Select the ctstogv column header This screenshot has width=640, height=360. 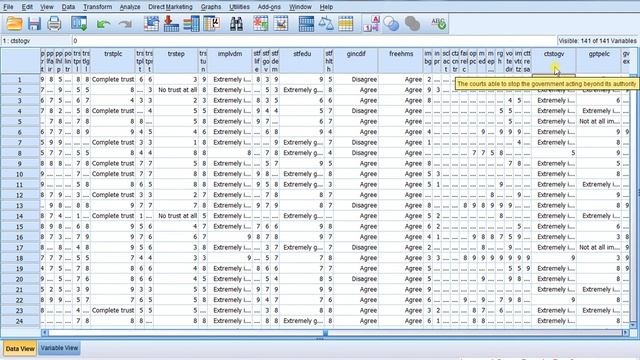554,61
